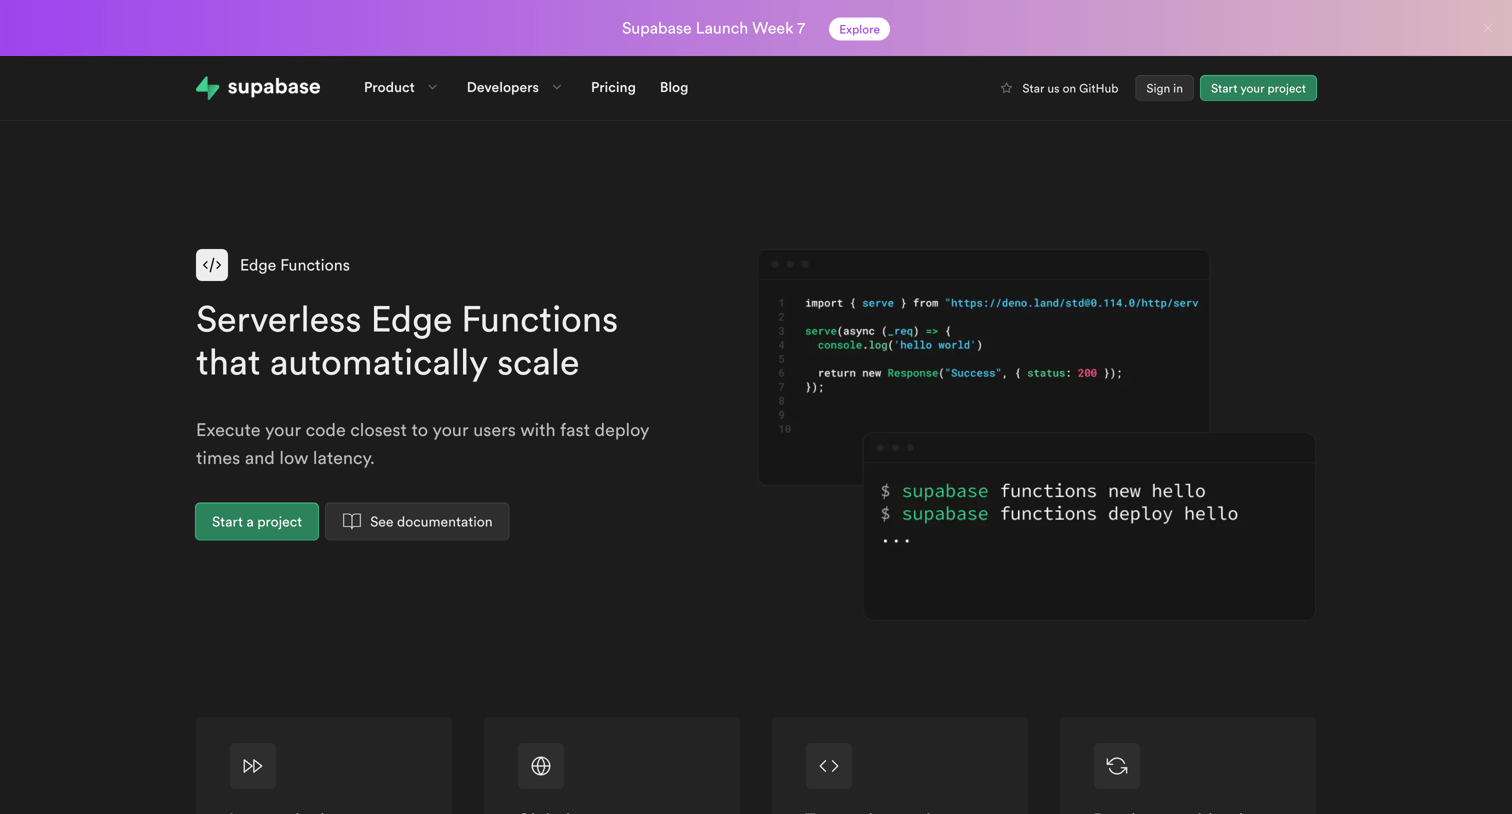This screenshot has width=1512, height=814.
Task: Expand the Product dropdown chevron
Action: click(x=433, y=88)
